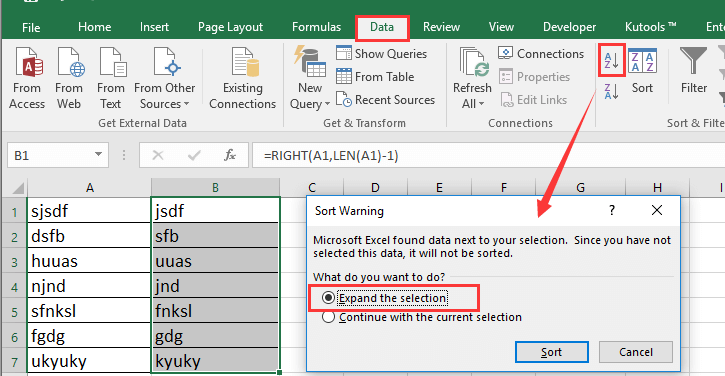Cancel the Sort Warning dialog

pyautogui.click(x=635, y=352)
